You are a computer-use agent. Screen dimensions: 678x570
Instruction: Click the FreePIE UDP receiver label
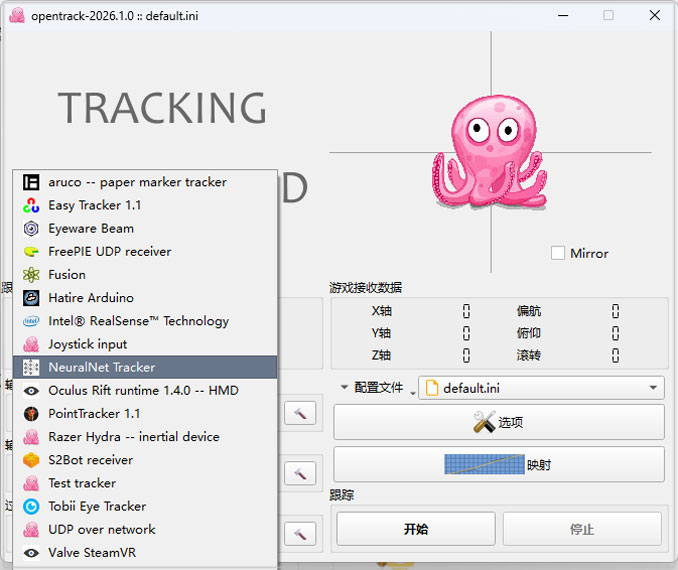[x=110, y=252]
